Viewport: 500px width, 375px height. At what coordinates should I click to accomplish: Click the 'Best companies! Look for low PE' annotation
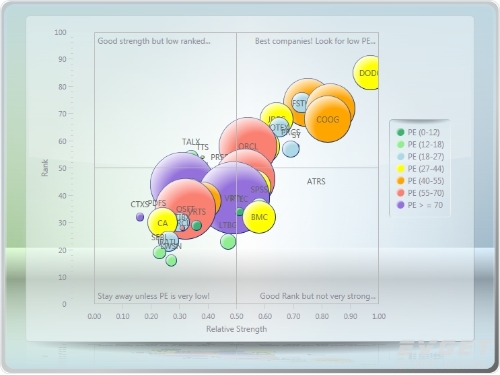click(315, 41)
